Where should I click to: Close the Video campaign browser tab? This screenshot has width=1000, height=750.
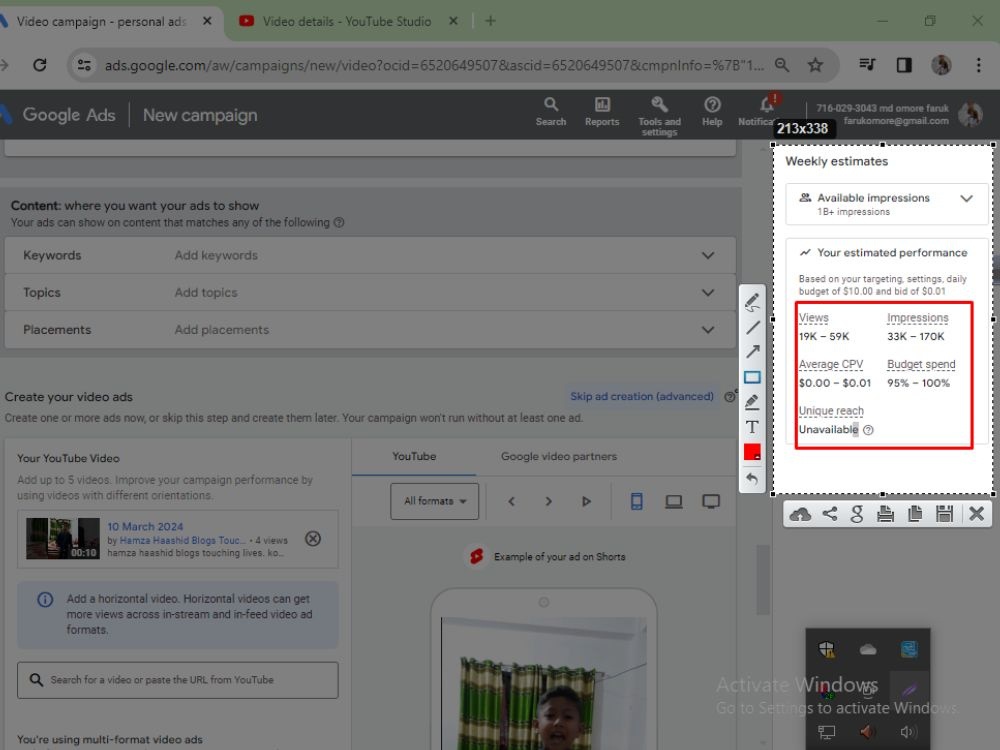pyautogui.click(x=207, y=21)
